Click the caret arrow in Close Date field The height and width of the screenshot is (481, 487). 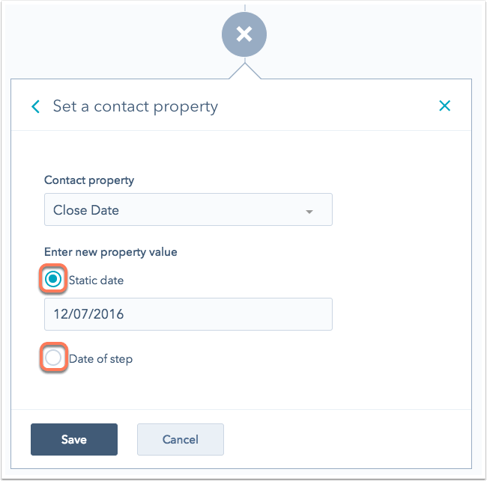(309, 212)
